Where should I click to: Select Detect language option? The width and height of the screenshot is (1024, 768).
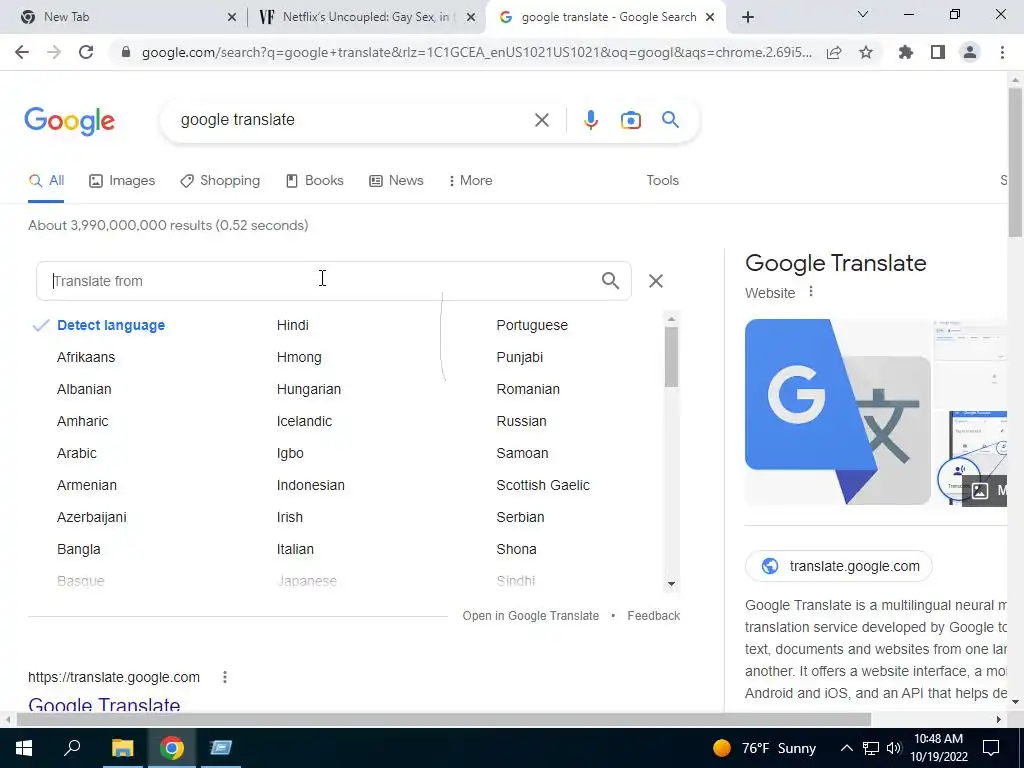[x=110, y=325]
